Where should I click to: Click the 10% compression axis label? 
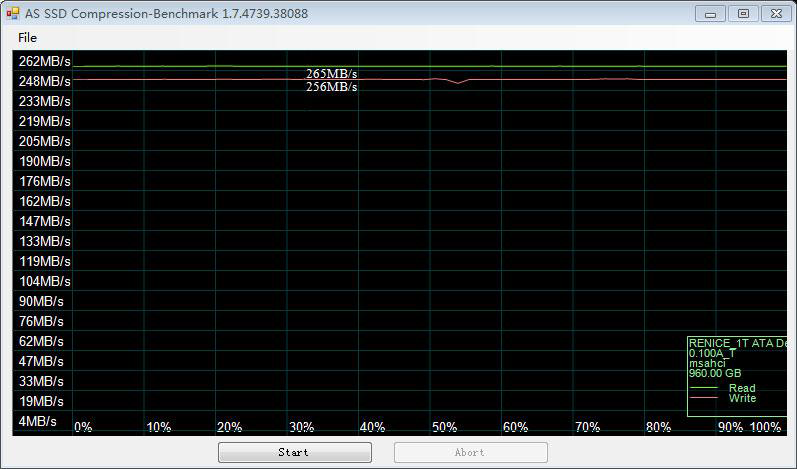click(159, 427)
